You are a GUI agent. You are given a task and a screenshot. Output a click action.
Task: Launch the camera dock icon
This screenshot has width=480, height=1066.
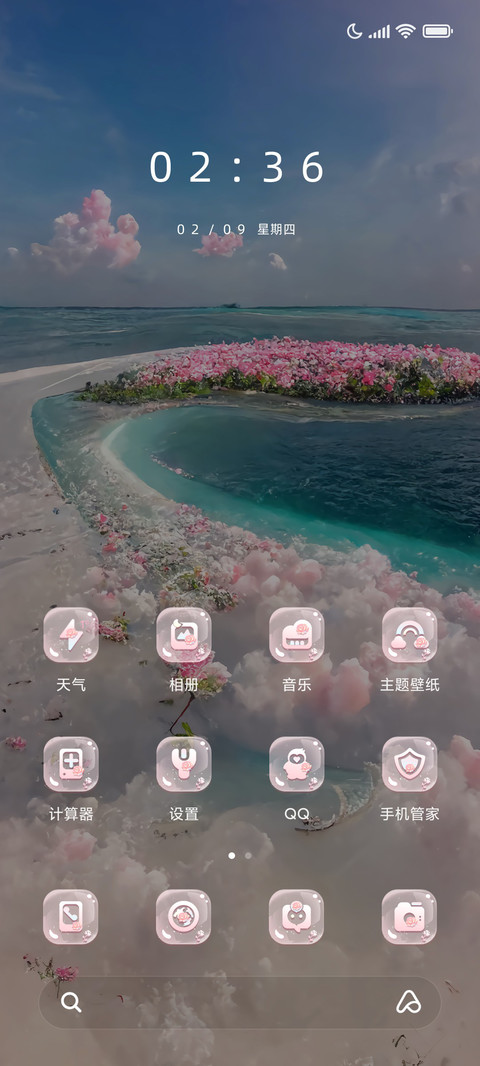pyautogui.click(x=409, y=917)
